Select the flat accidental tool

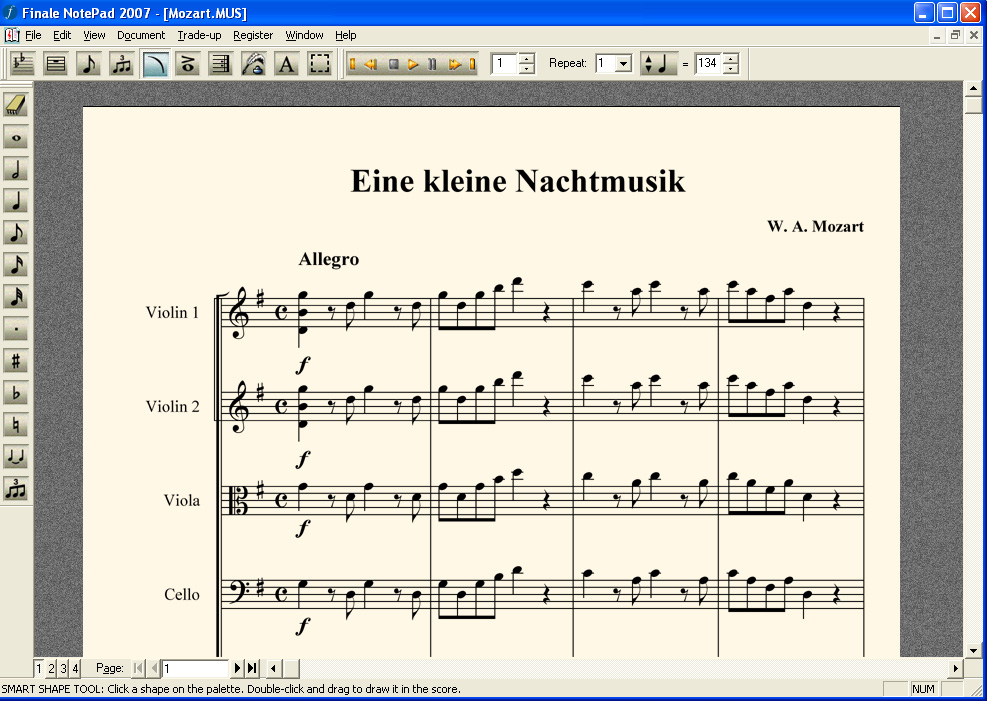click(x=15, y=393)
